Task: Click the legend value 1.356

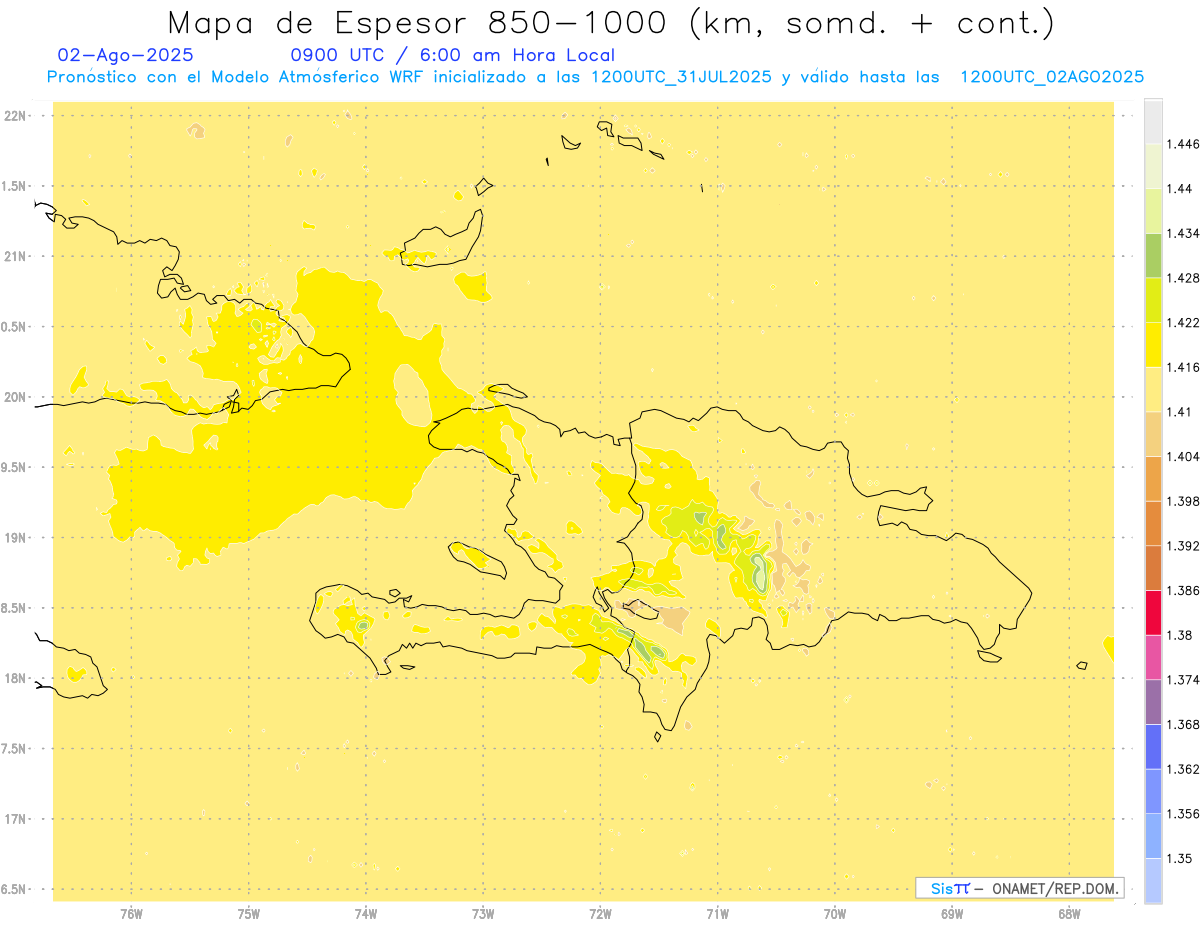Action: tap(1182, 814)
